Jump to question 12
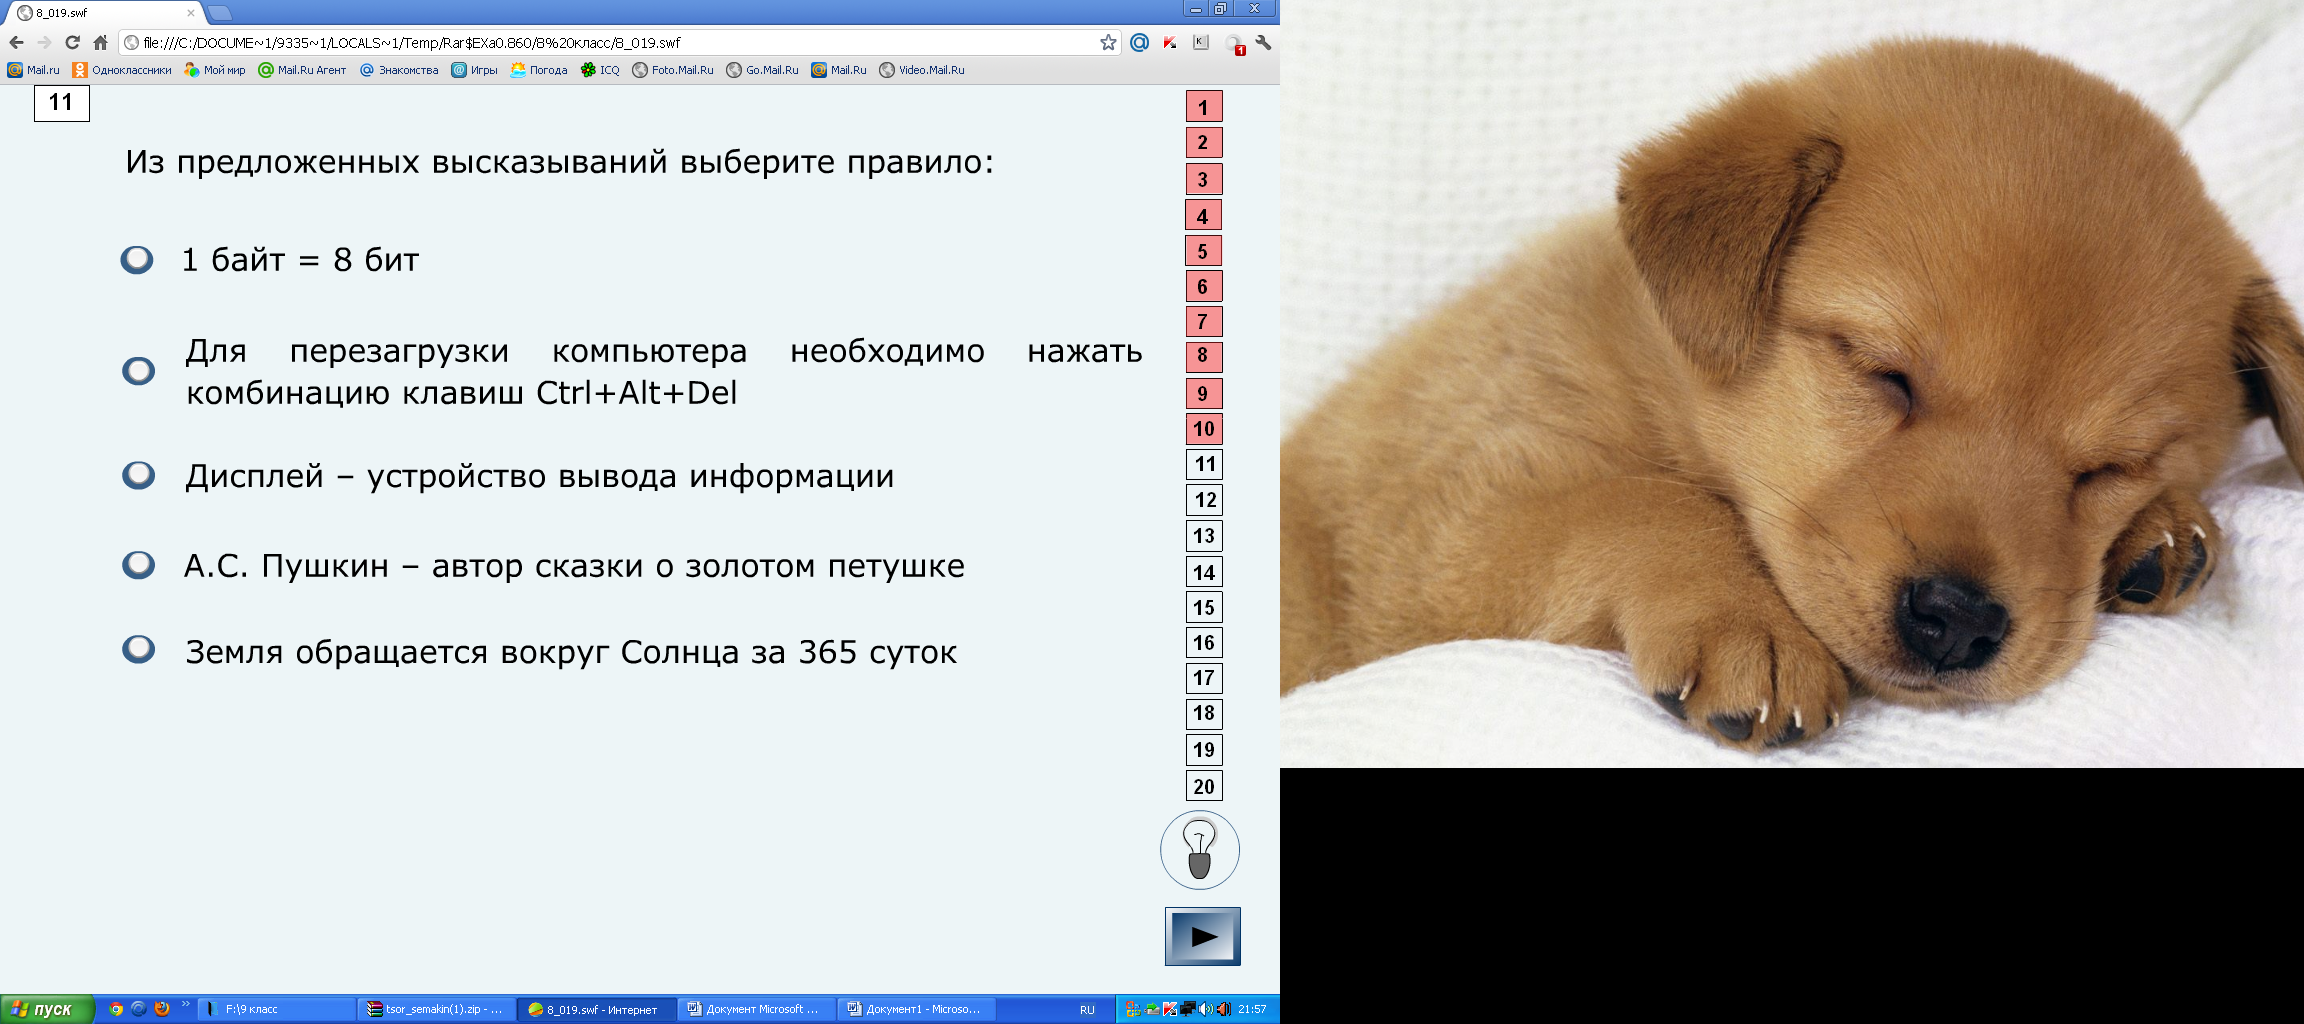 pyautogui.click(x=1204, y=500)
